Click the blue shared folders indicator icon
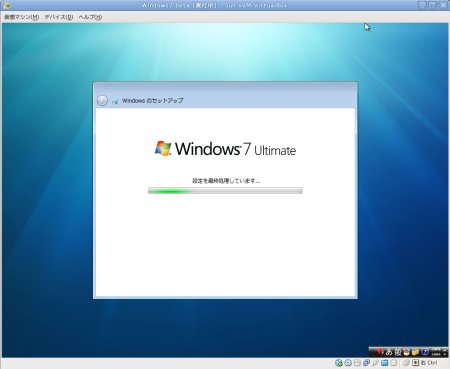The width and height of the screenshot is (450, 369). click(385, 363)
